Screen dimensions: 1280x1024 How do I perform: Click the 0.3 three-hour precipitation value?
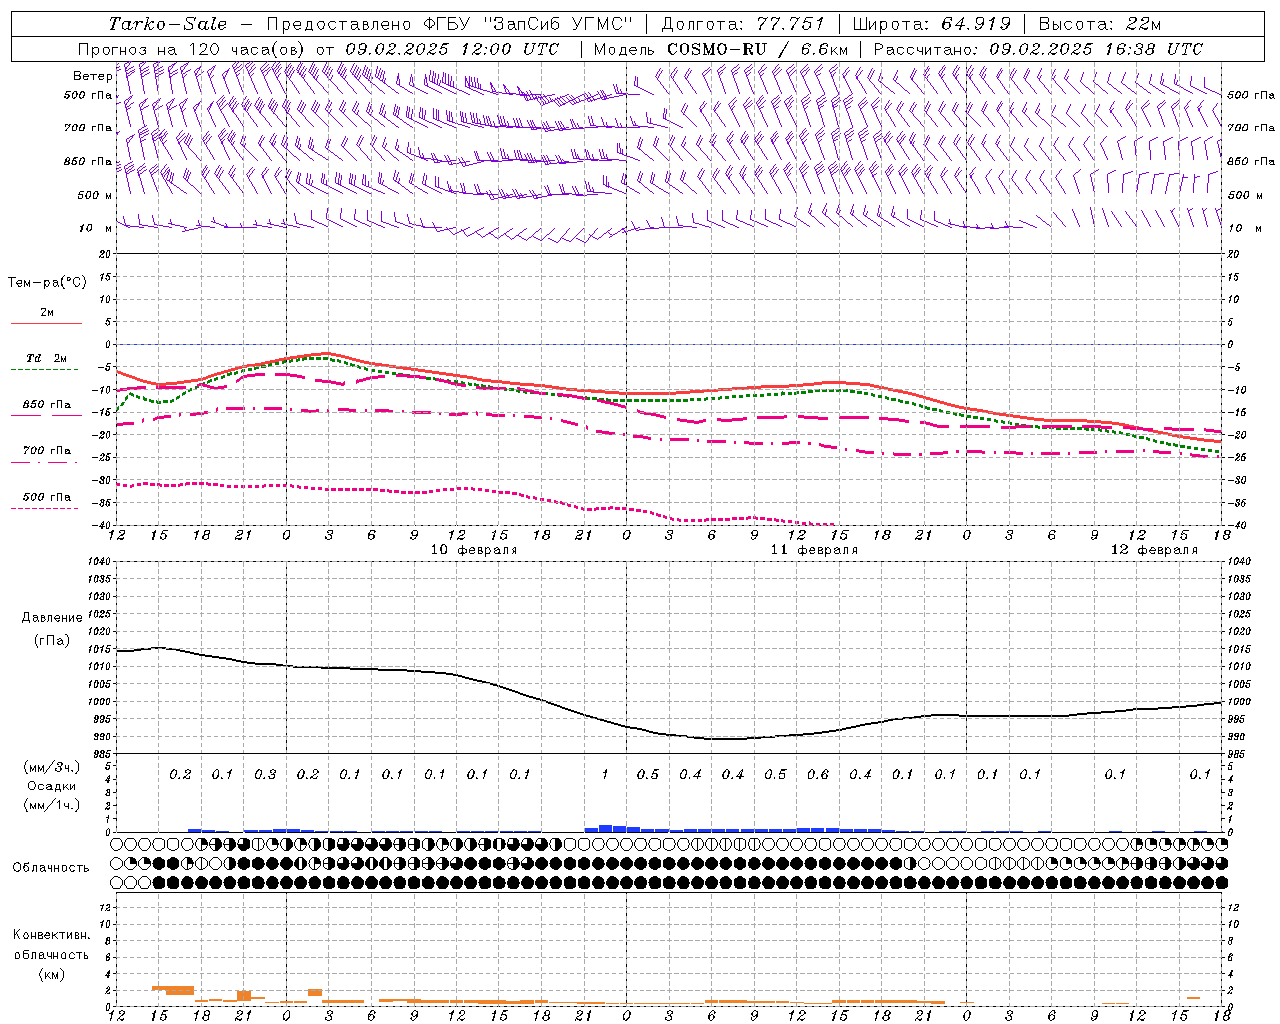[265, 775]
